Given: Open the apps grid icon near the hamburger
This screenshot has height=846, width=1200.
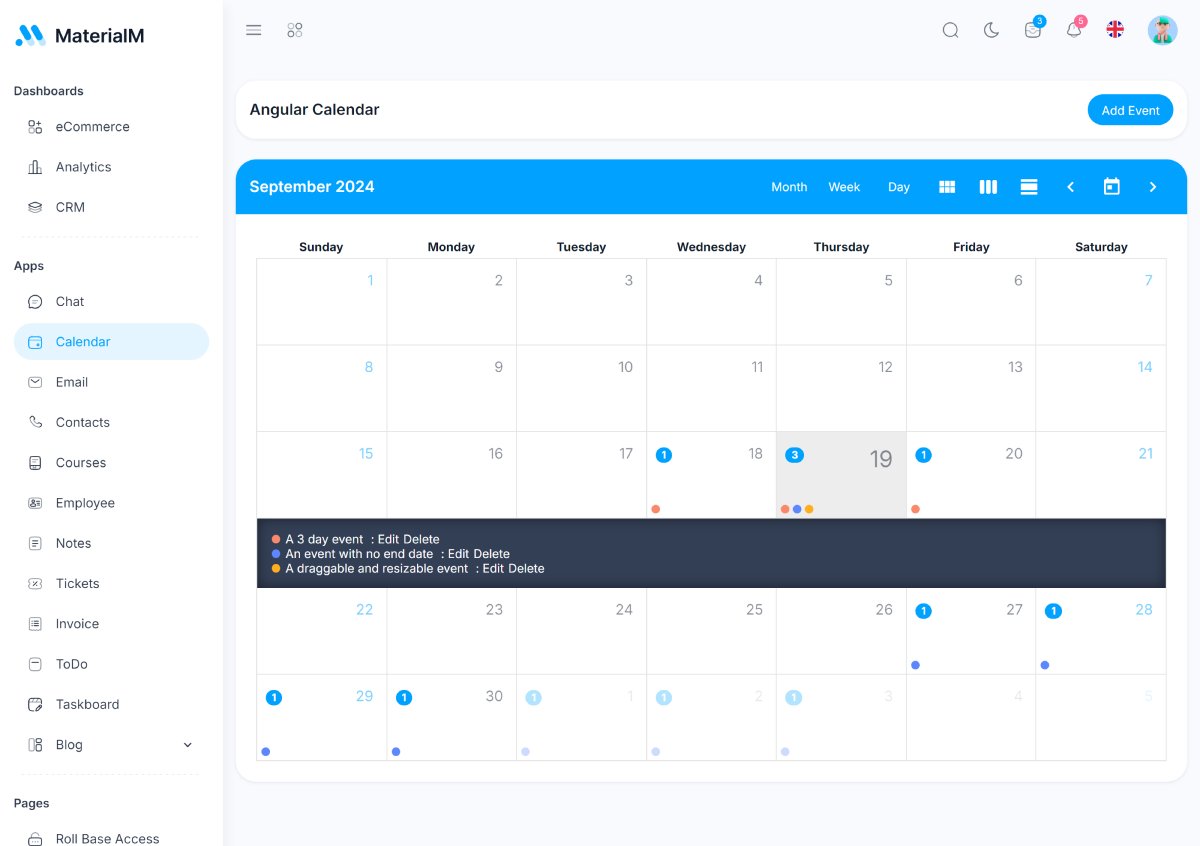Looking at the screenshot, I should 295,30.
